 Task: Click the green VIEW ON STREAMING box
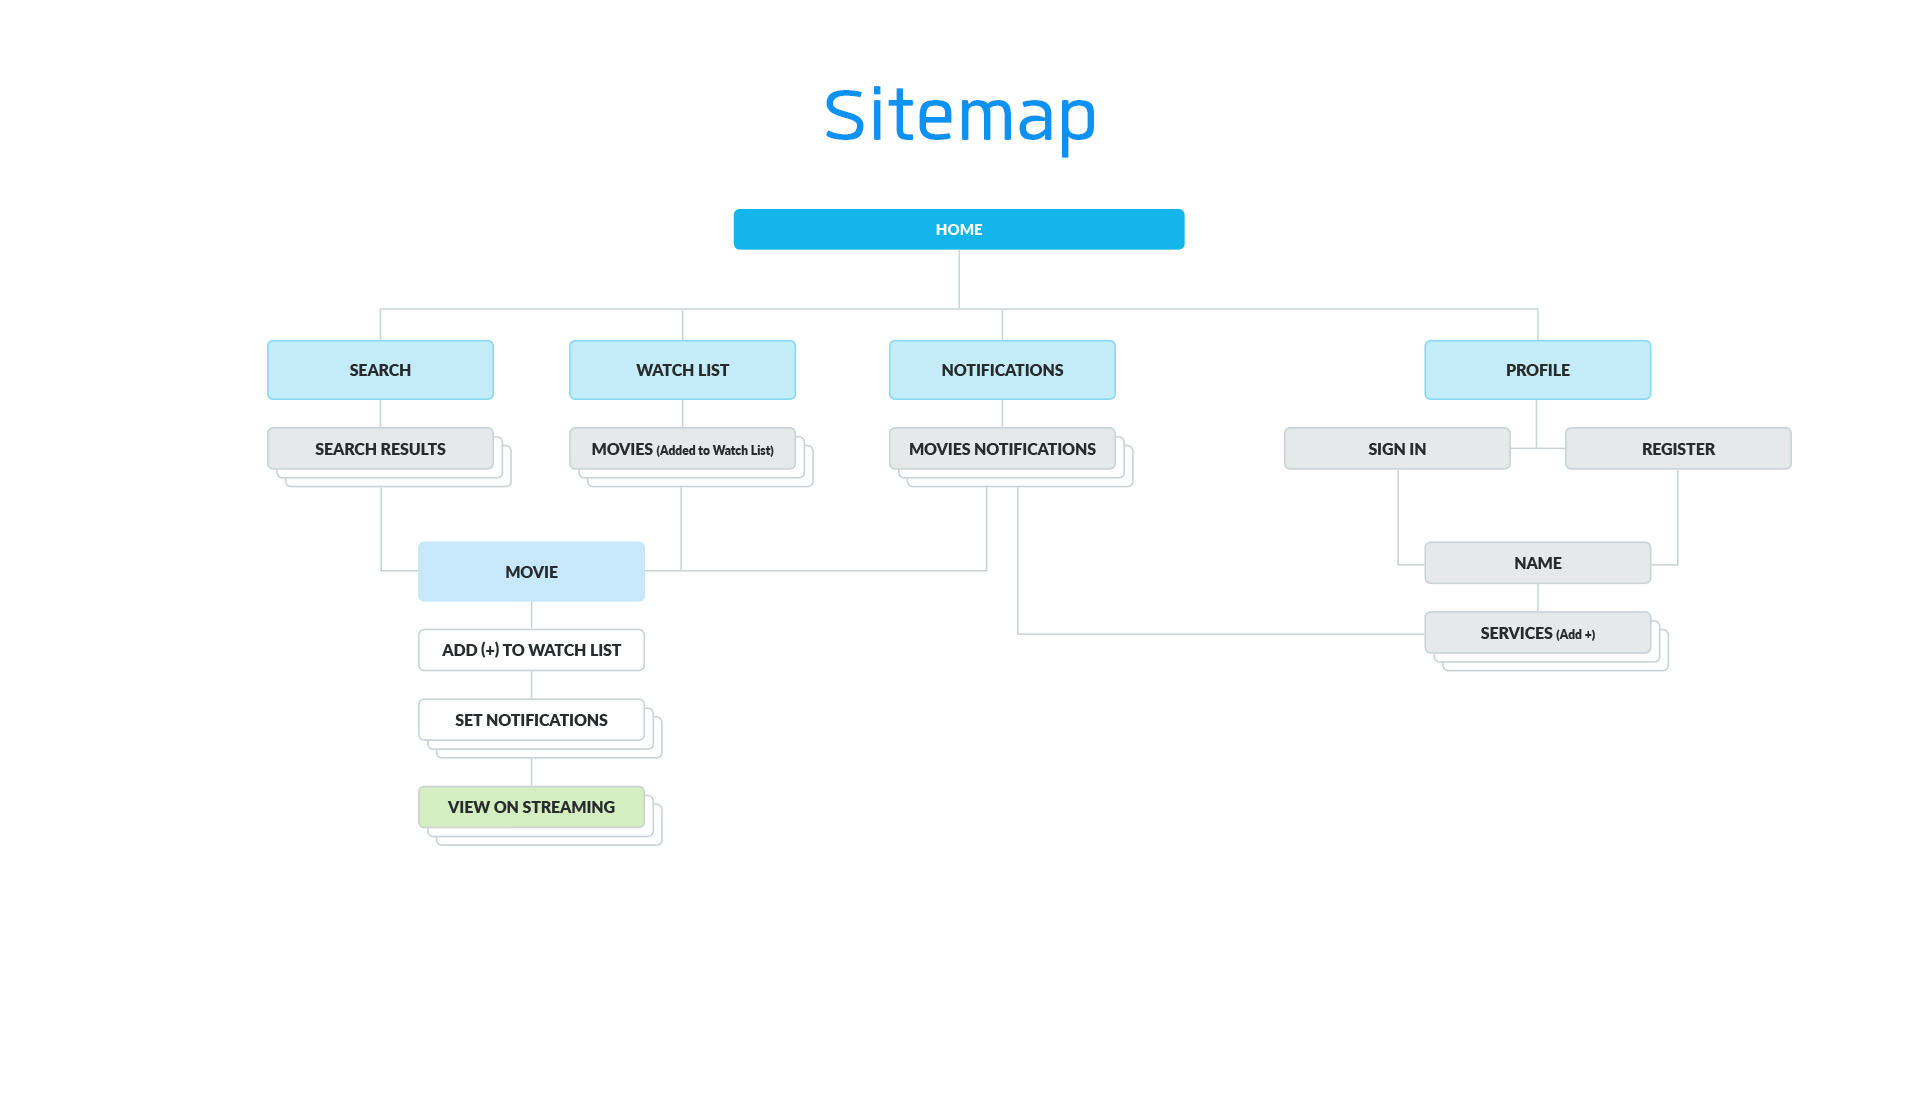pos(531,807)
